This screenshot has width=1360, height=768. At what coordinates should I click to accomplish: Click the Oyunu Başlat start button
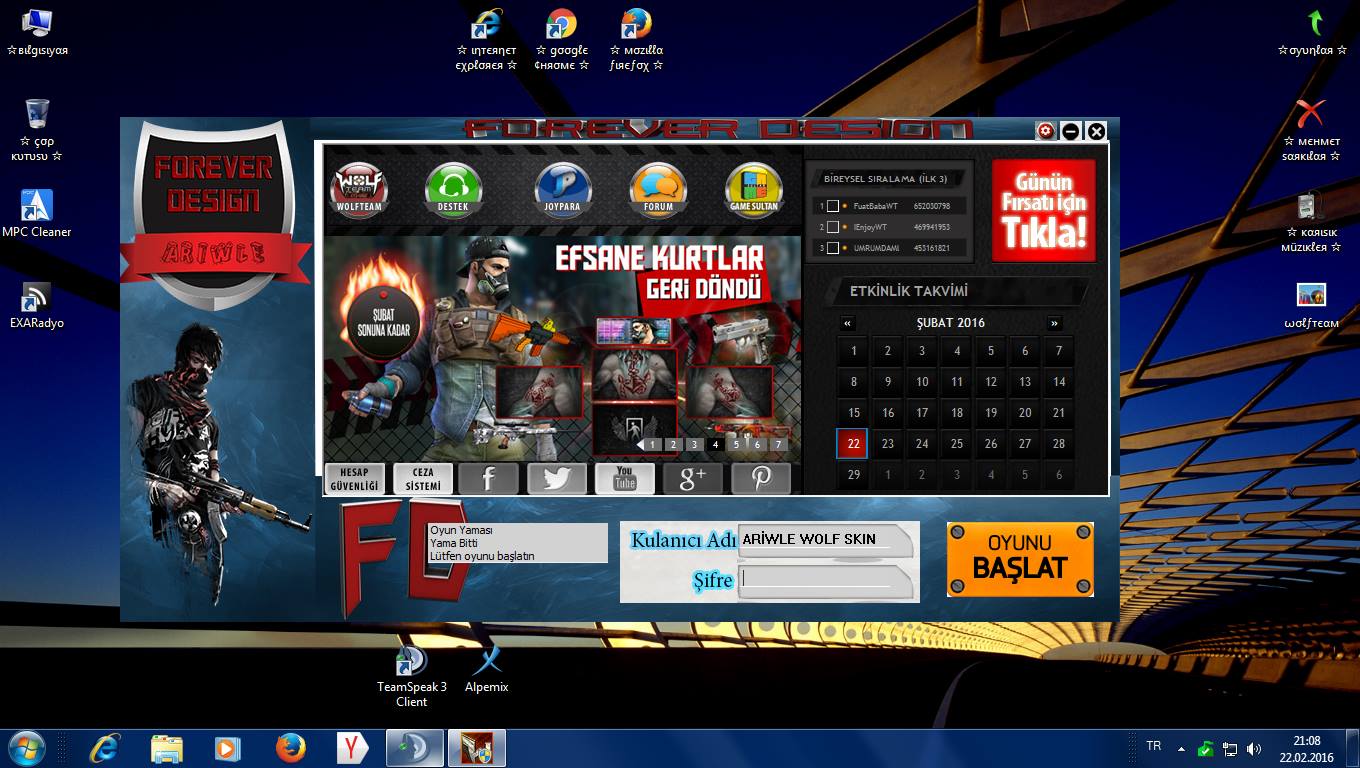coord(1020,559)
